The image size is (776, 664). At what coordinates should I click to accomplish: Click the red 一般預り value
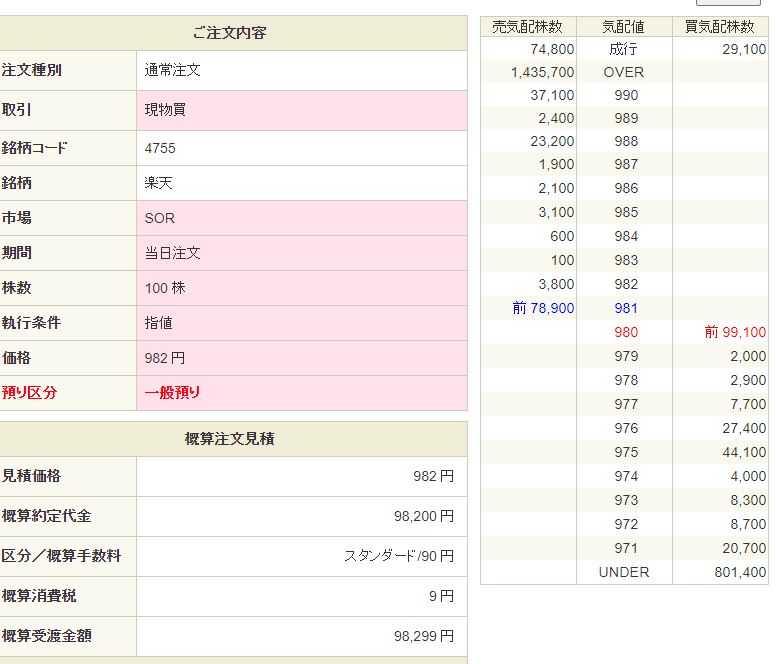click(x=172, y=393)
